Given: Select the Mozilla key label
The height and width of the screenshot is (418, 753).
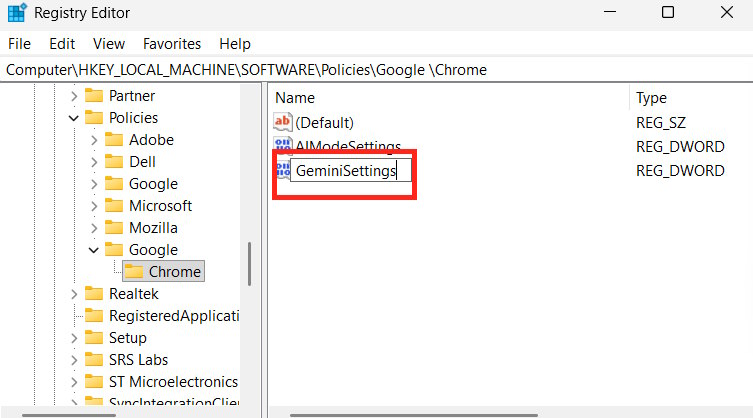Looking at the screenshot, I should pyautogui.click(x=153, y=228).
